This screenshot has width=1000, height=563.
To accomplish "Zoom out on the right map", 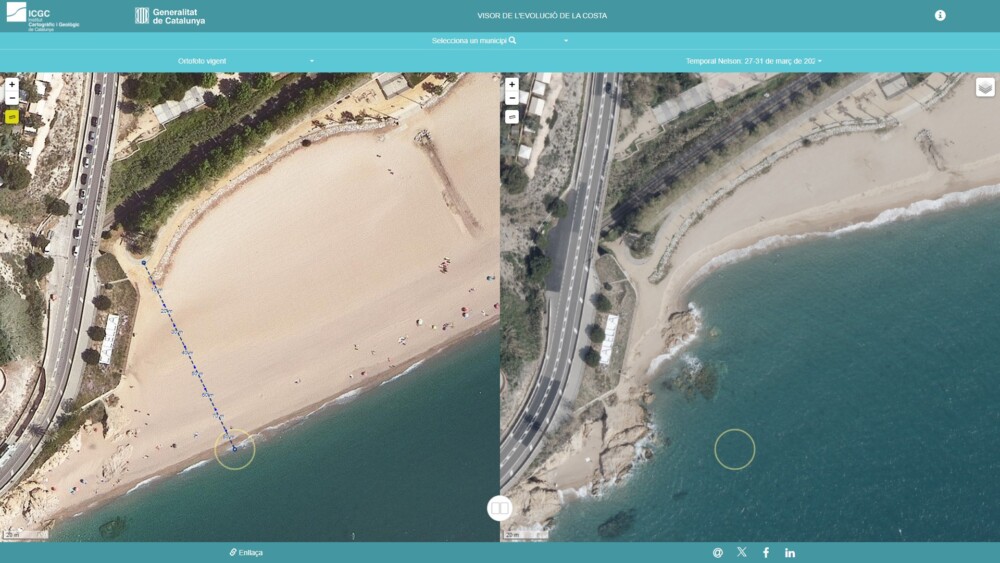I will click(512, 98).
